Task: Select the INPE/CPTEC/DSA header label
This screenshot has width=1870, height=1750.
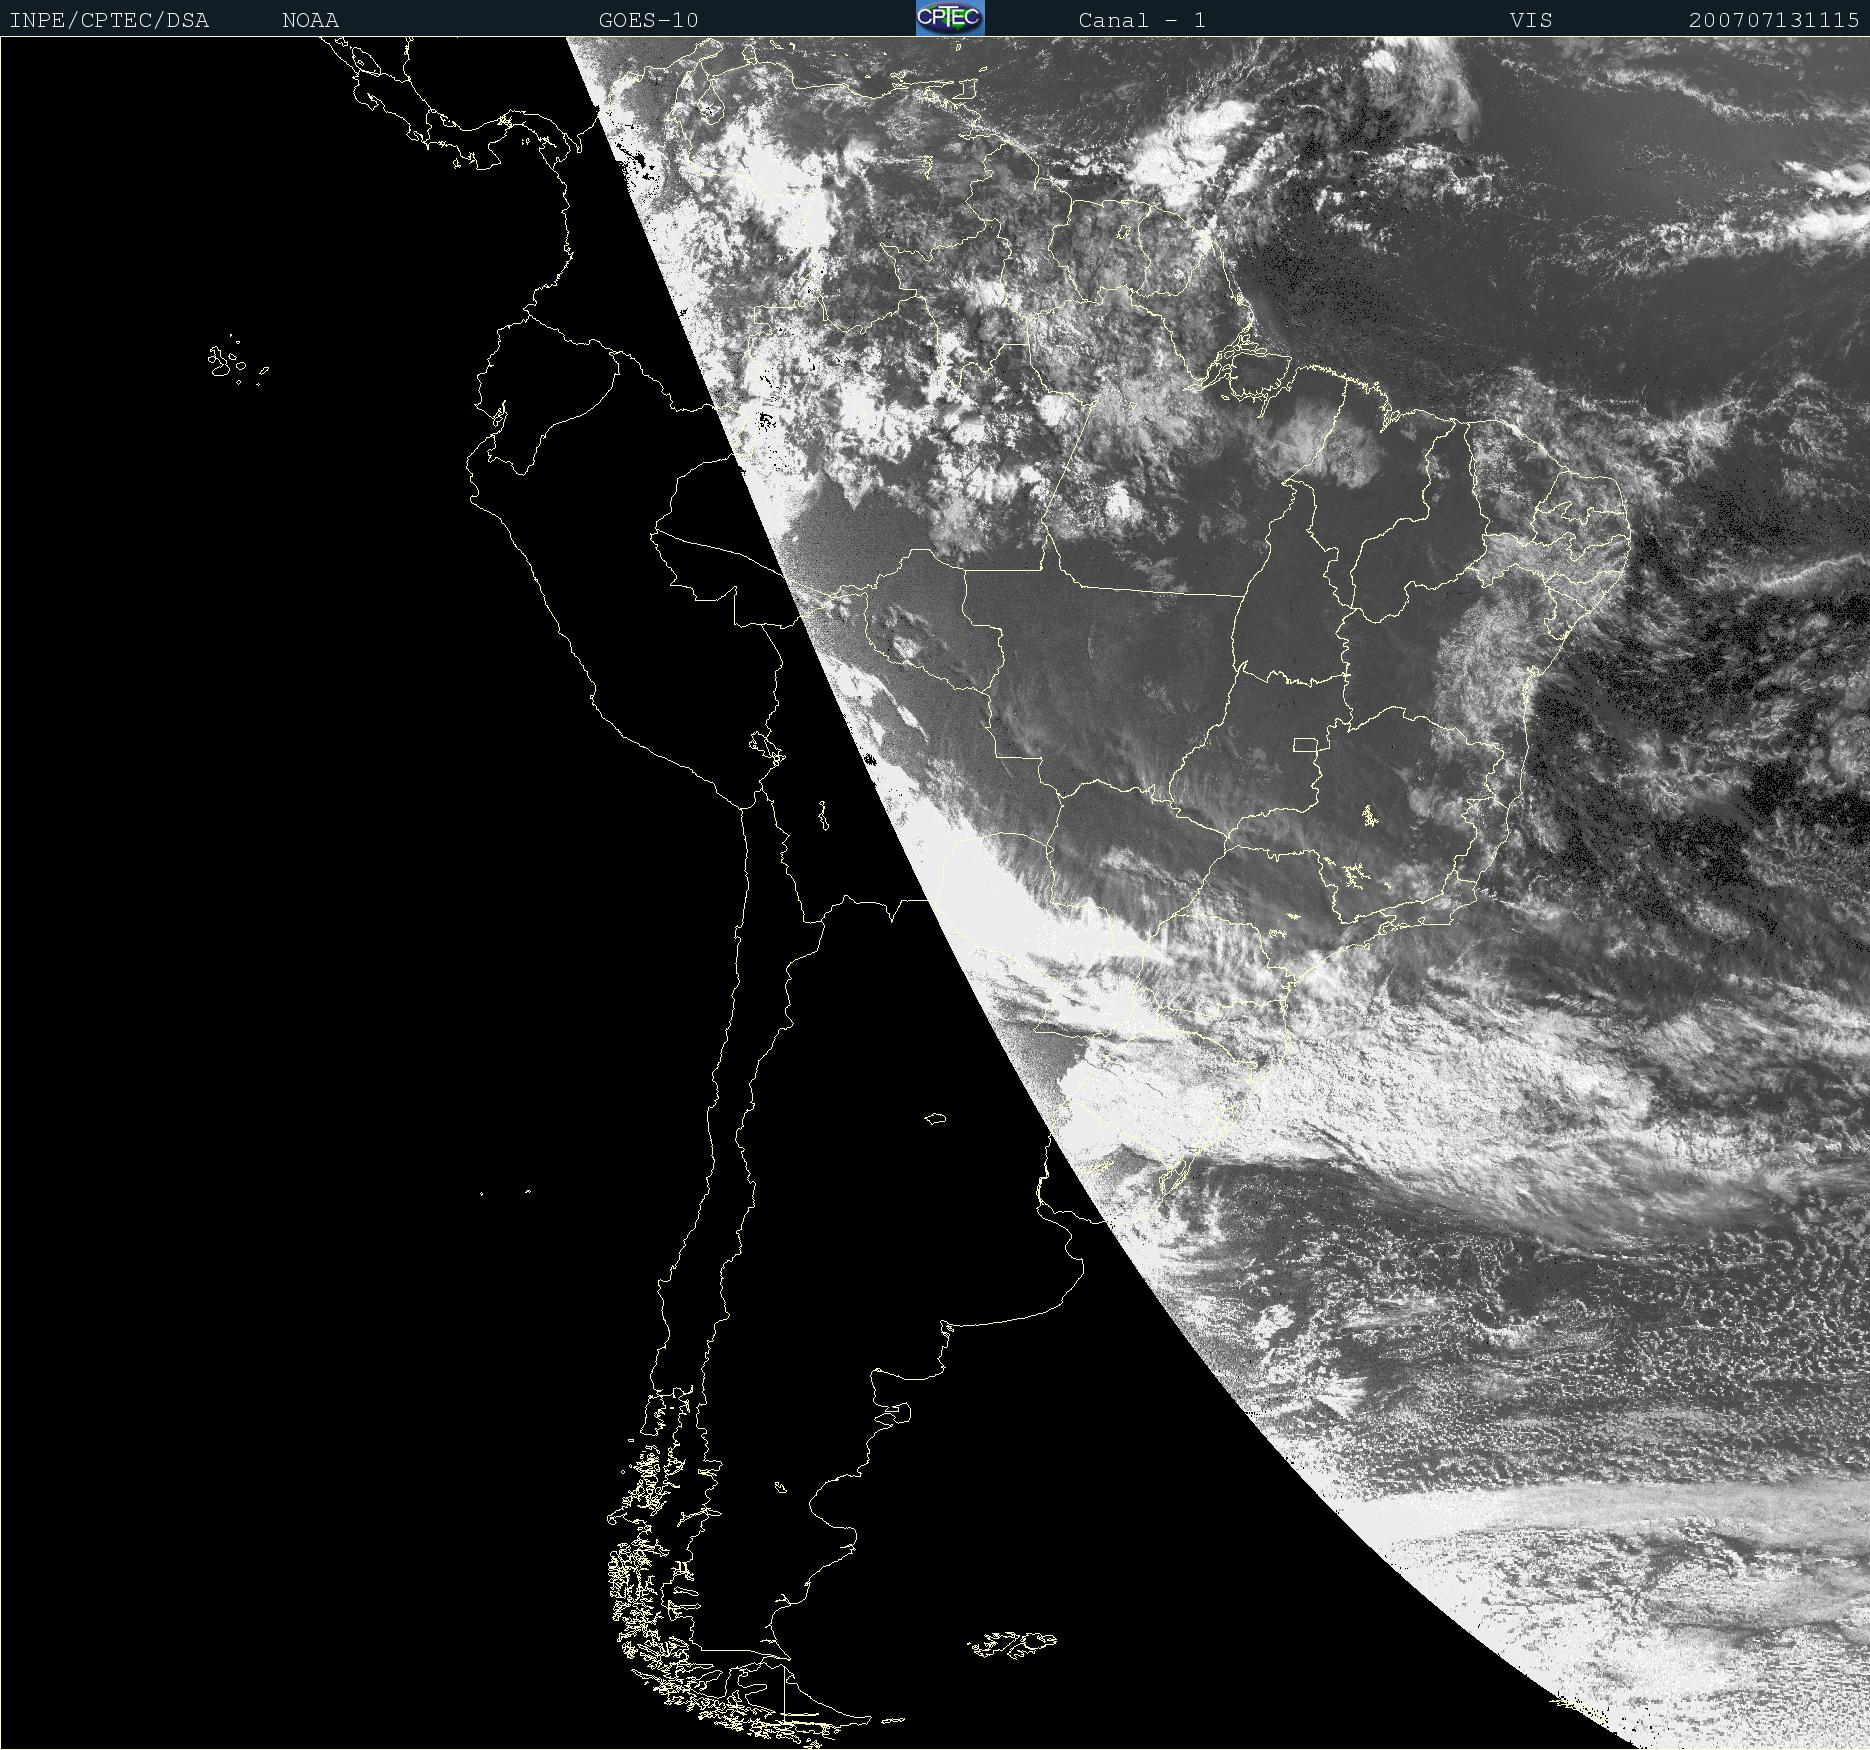Action: pyautogui.click(x=109, y=20)
